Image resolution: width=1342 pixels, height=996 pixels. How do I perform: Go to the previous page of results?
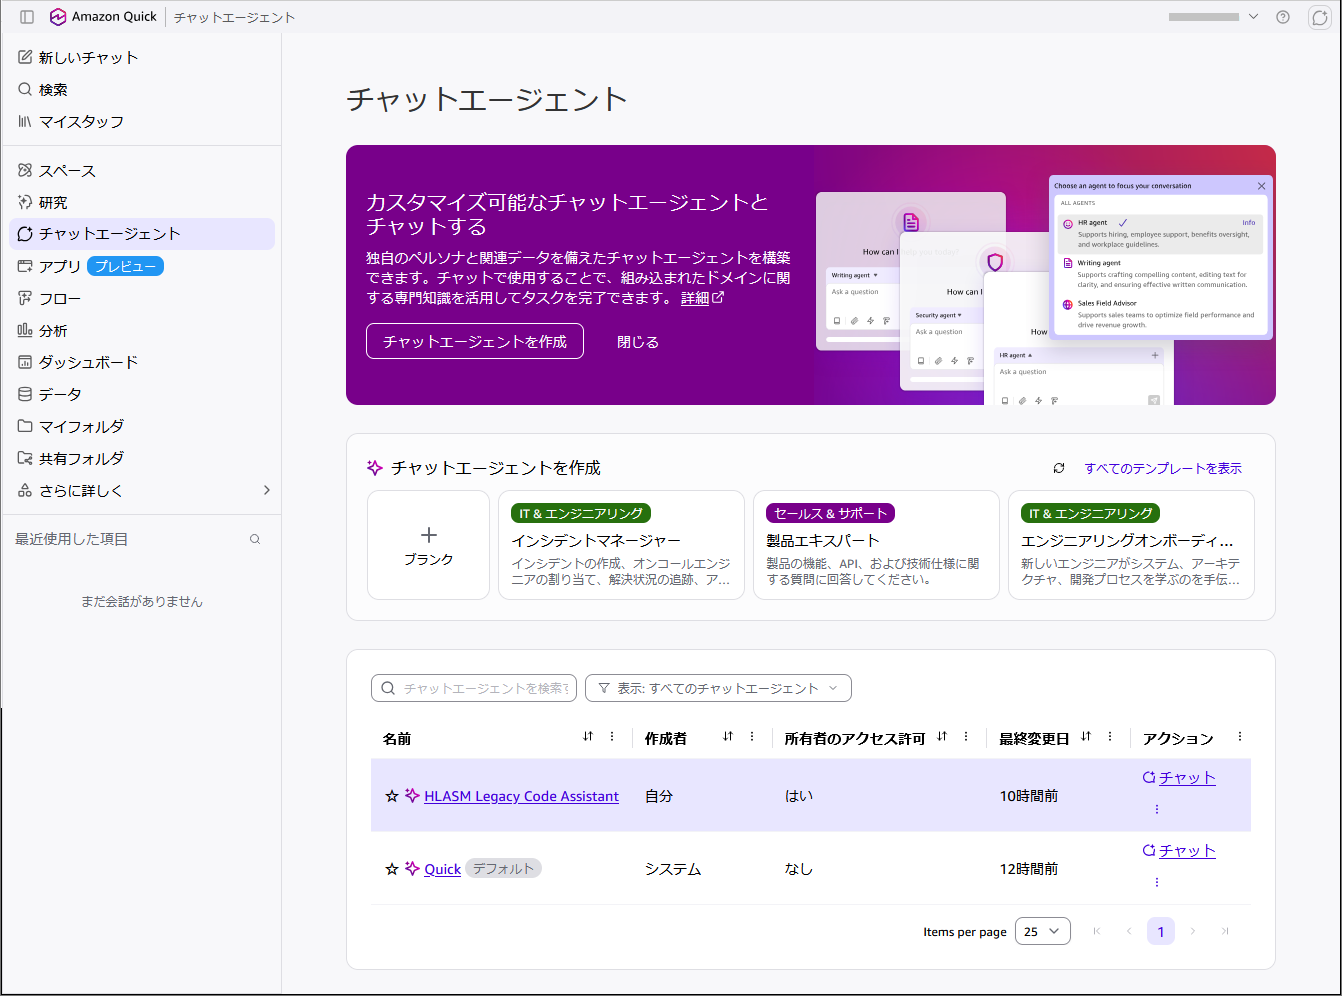tap(1129, 931)
